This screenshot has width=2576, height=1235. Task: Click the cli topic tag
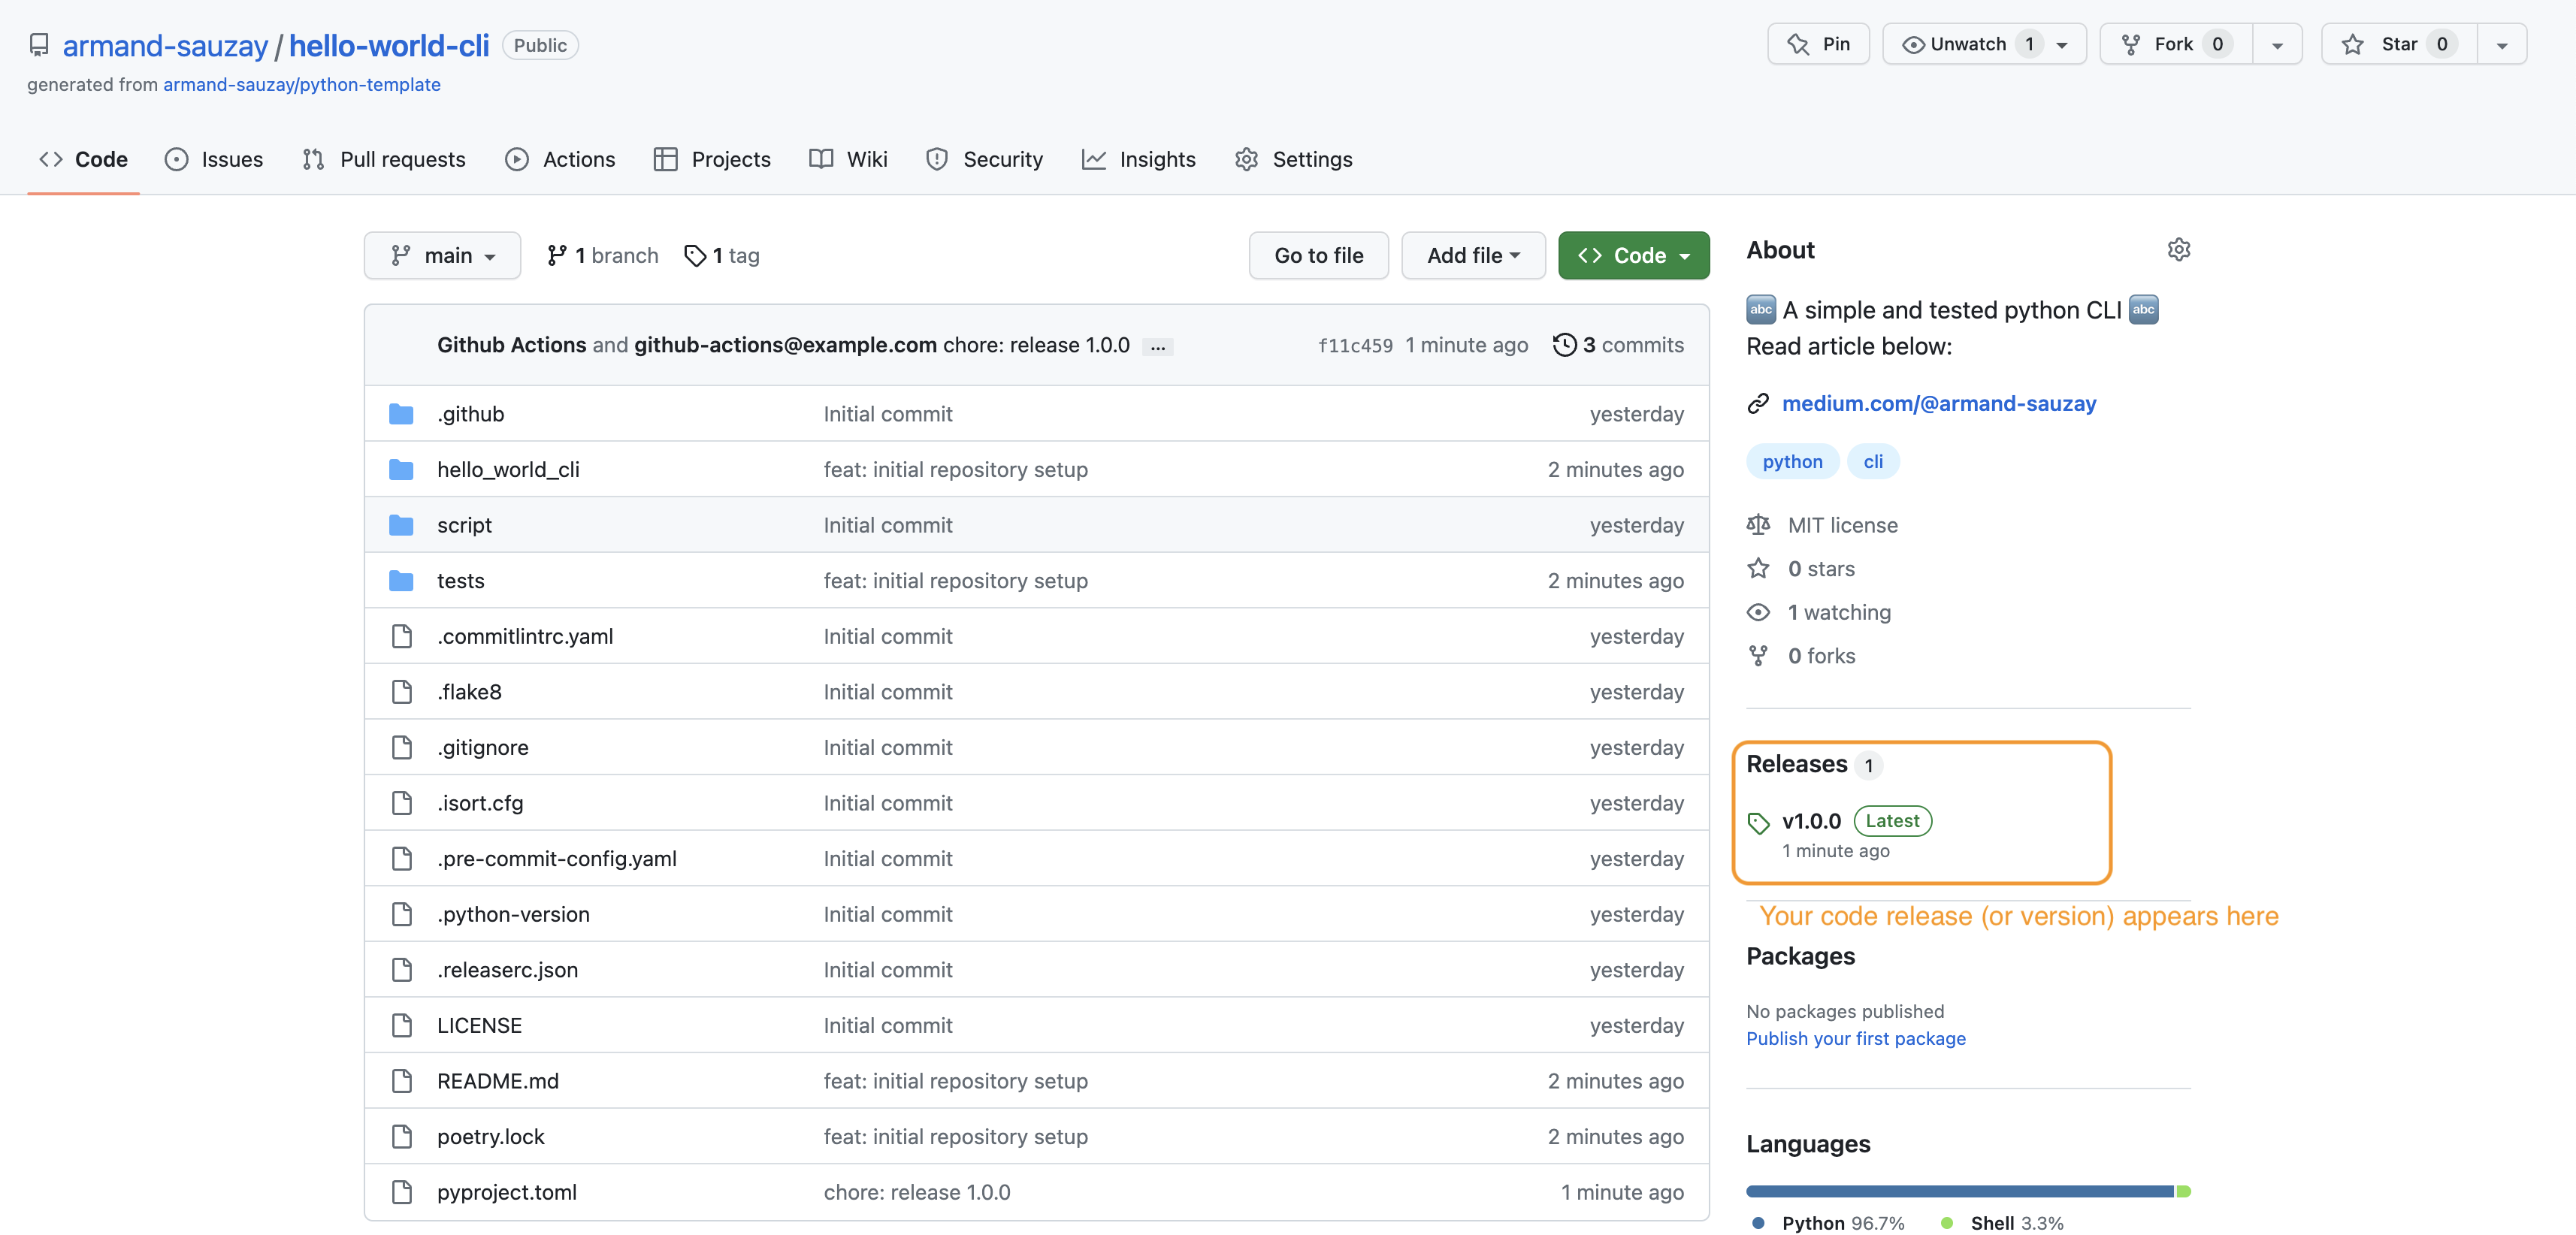click(x=1872, y=462)
